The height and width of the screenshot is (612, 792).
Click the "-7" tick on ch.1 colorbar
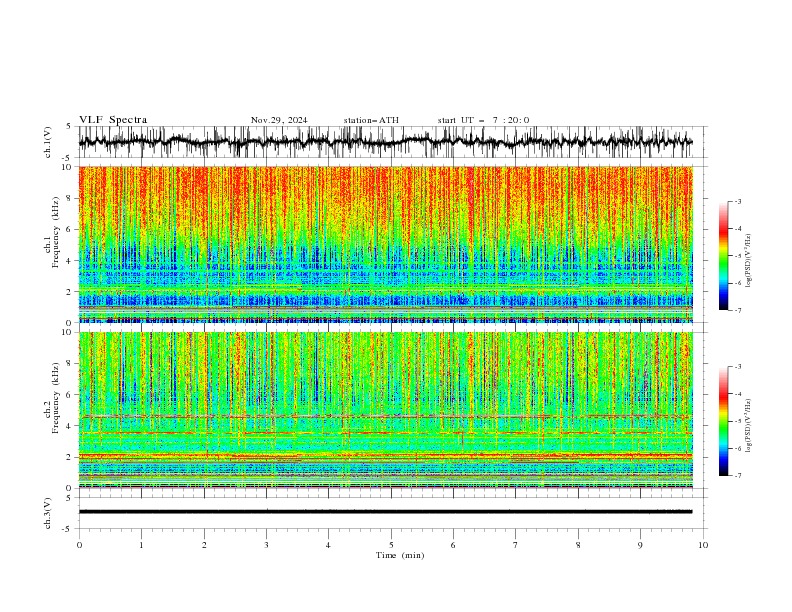coord(737,310)
